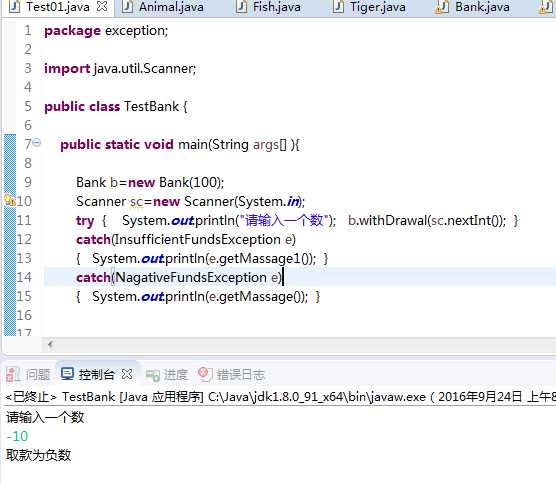Select the 控制台 (Console) view tab
556x484 pixels.
click(x=96, y=374)
